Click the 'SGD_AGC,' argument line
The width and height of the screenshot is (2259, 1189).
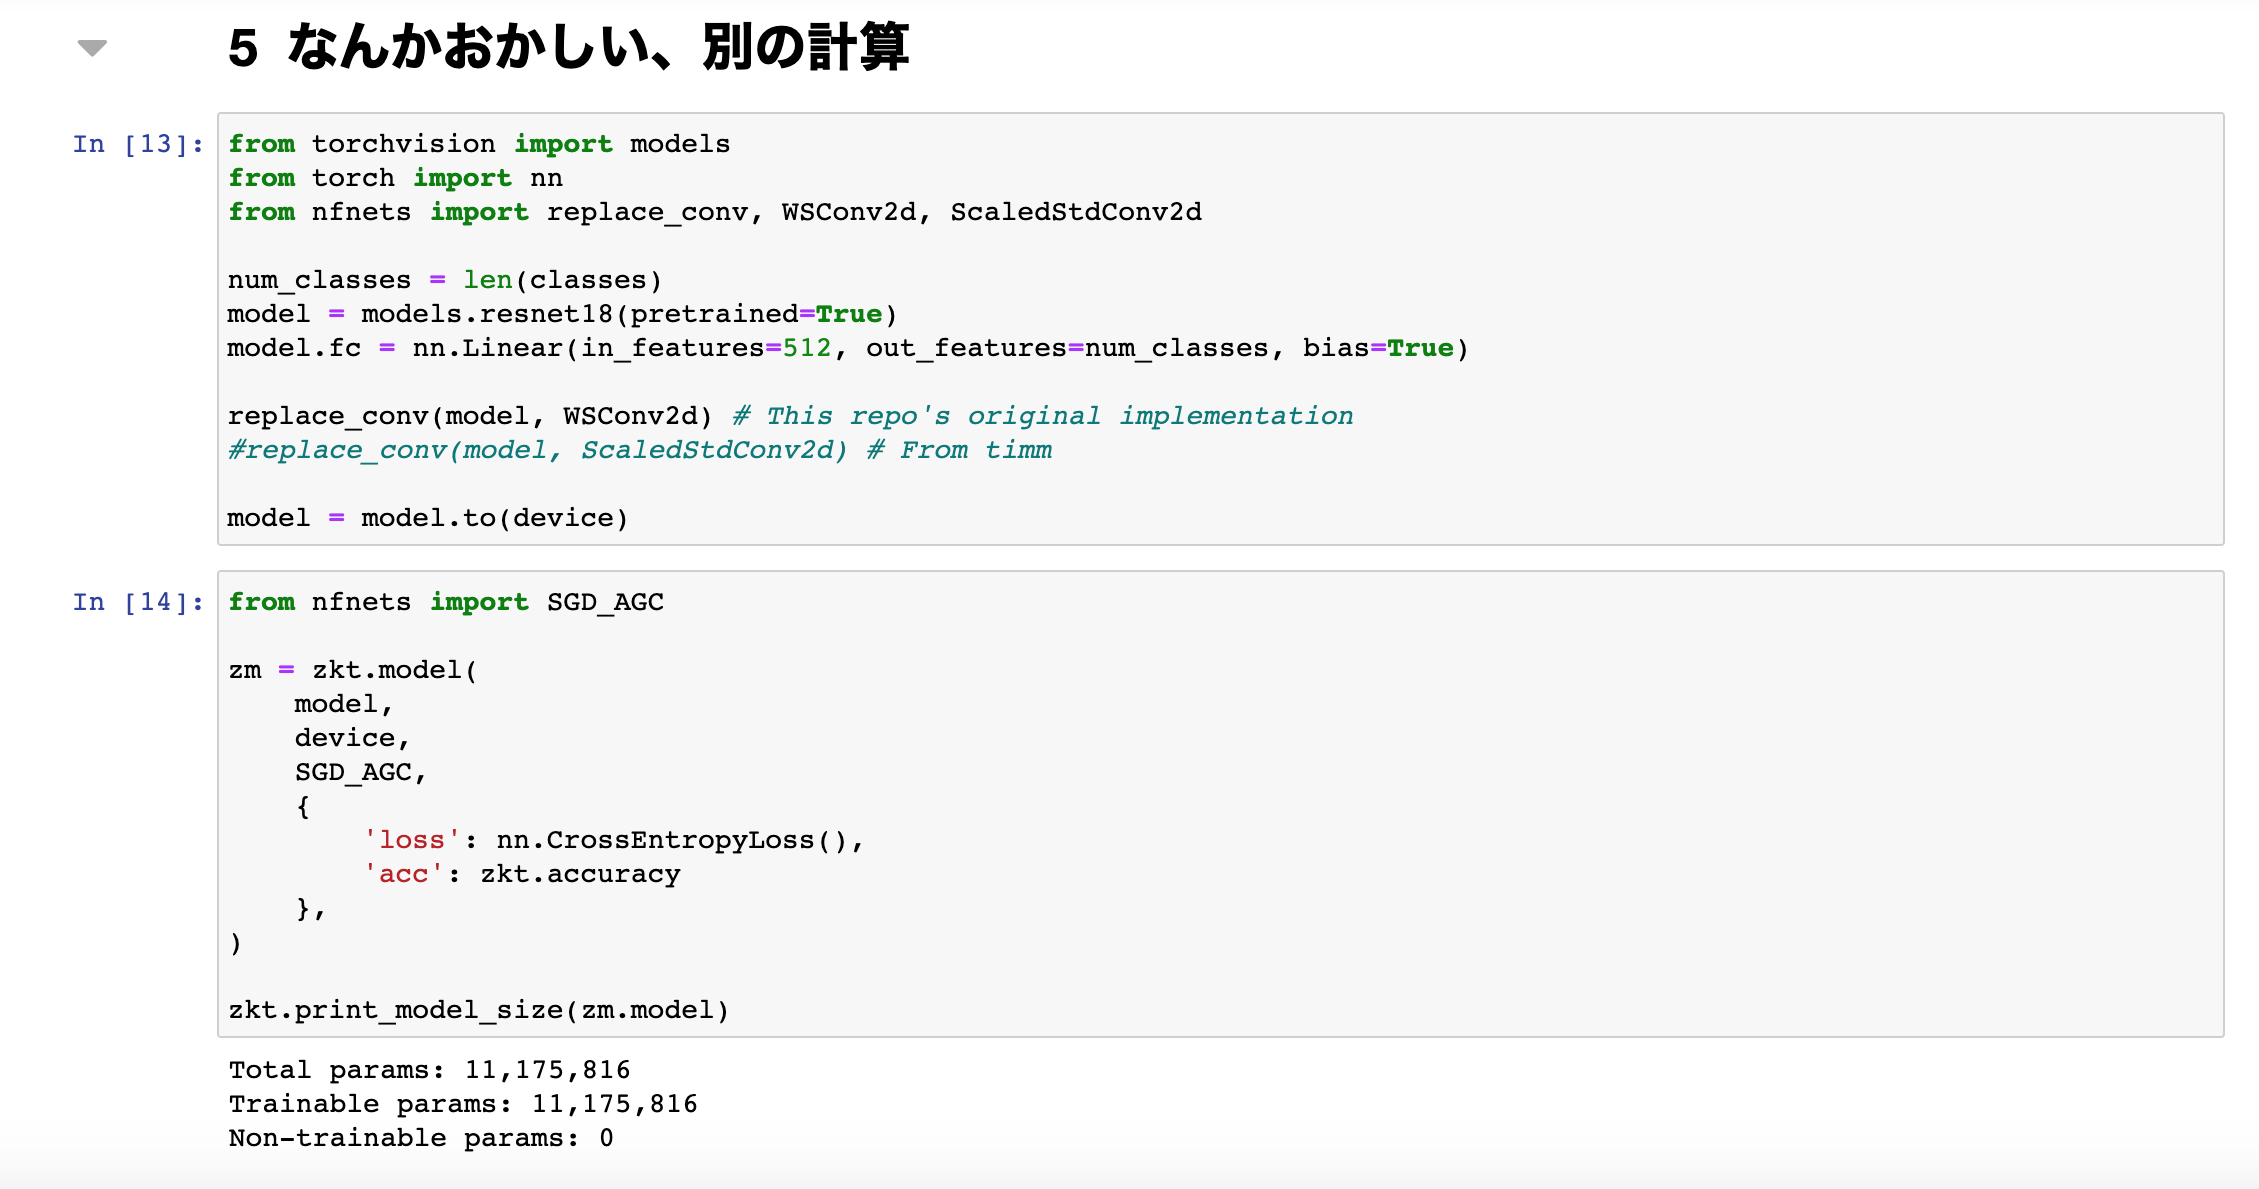pos(360,772)
